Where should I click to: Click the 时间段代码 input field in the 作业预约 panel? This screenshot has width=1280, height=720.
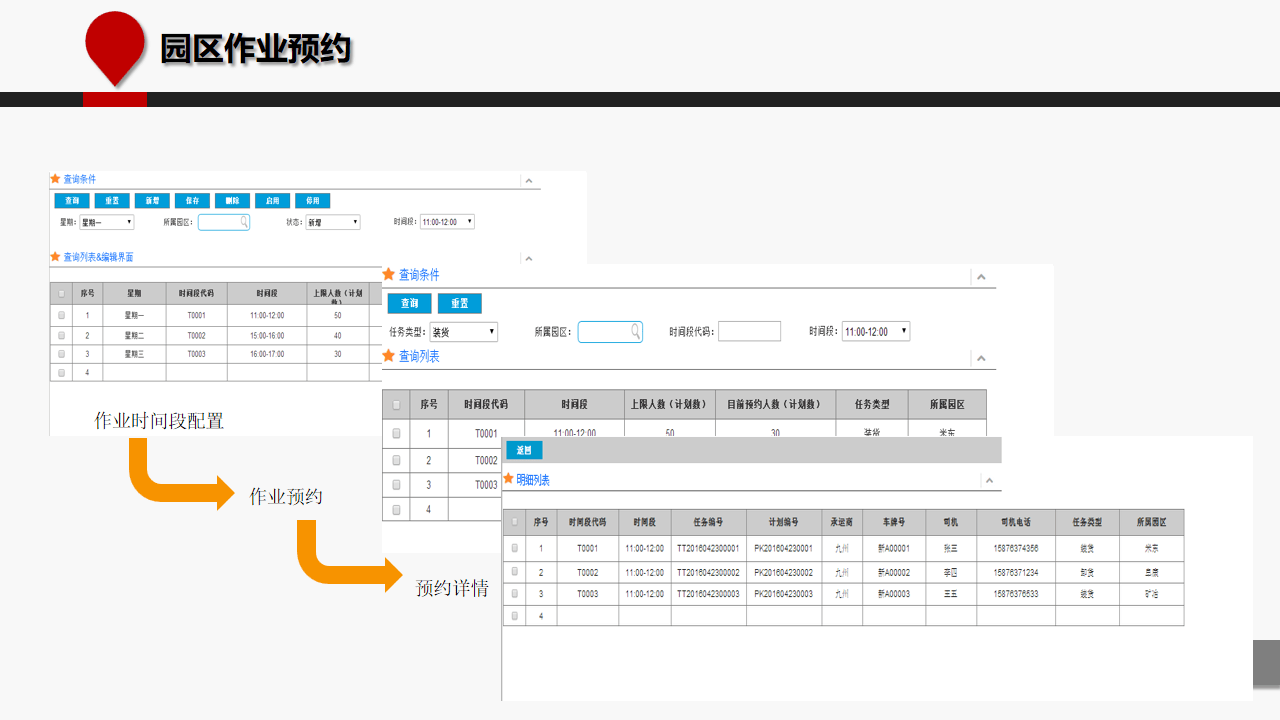(x=749, y=331)
